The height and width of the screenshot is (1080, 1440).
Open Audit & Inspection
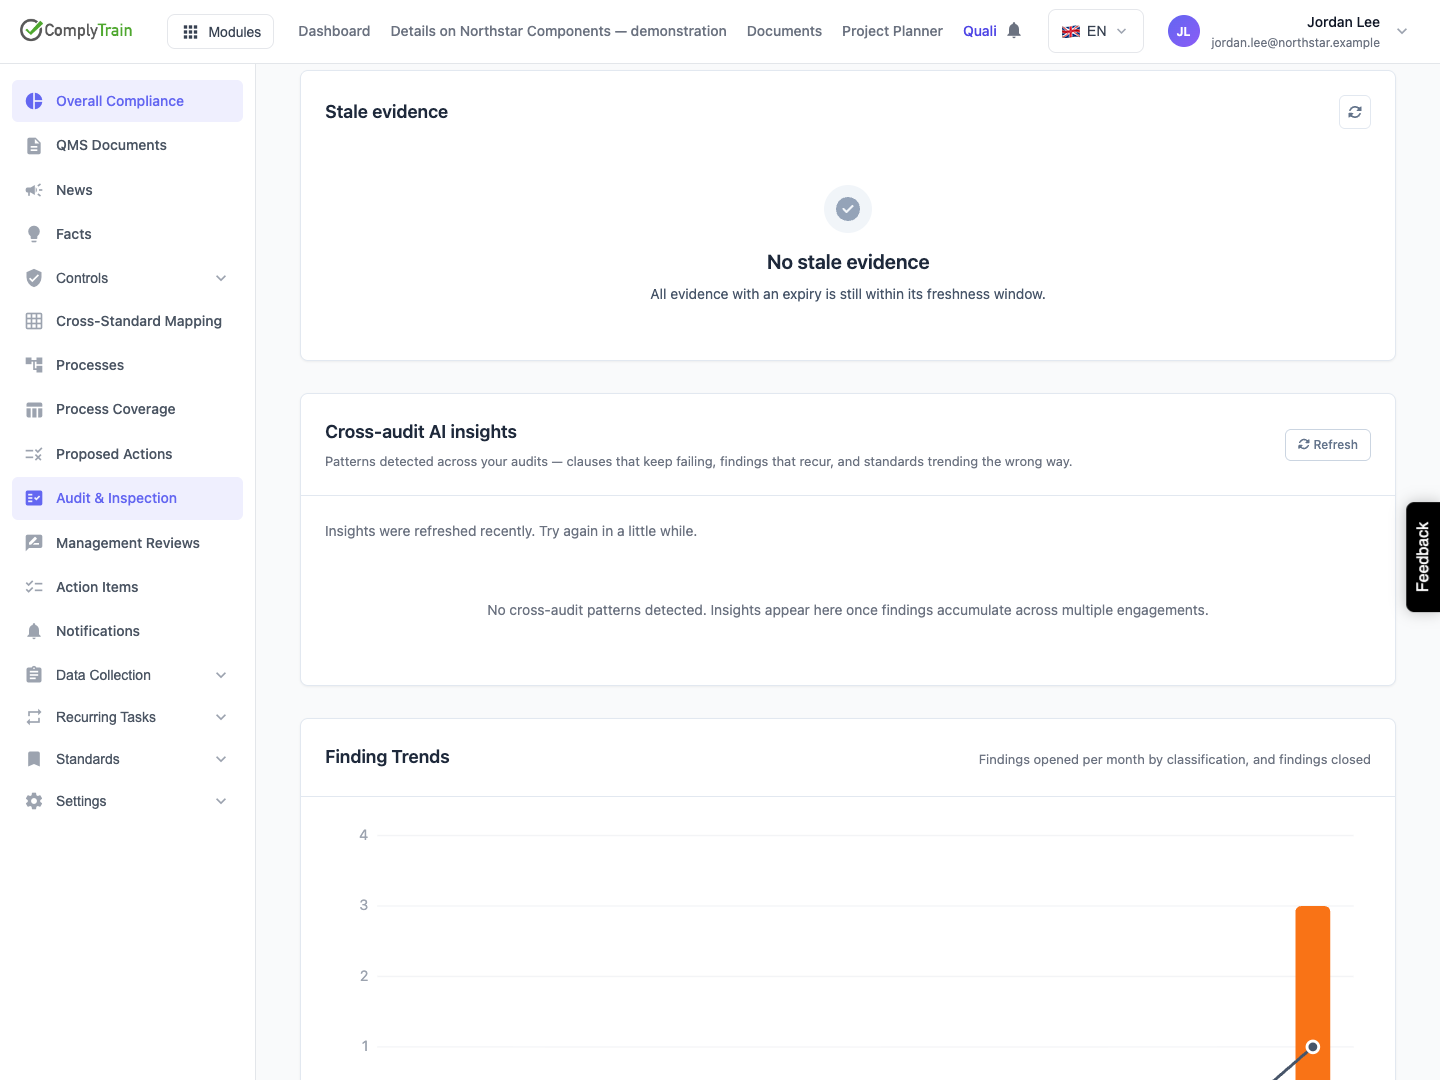point(127,498)
